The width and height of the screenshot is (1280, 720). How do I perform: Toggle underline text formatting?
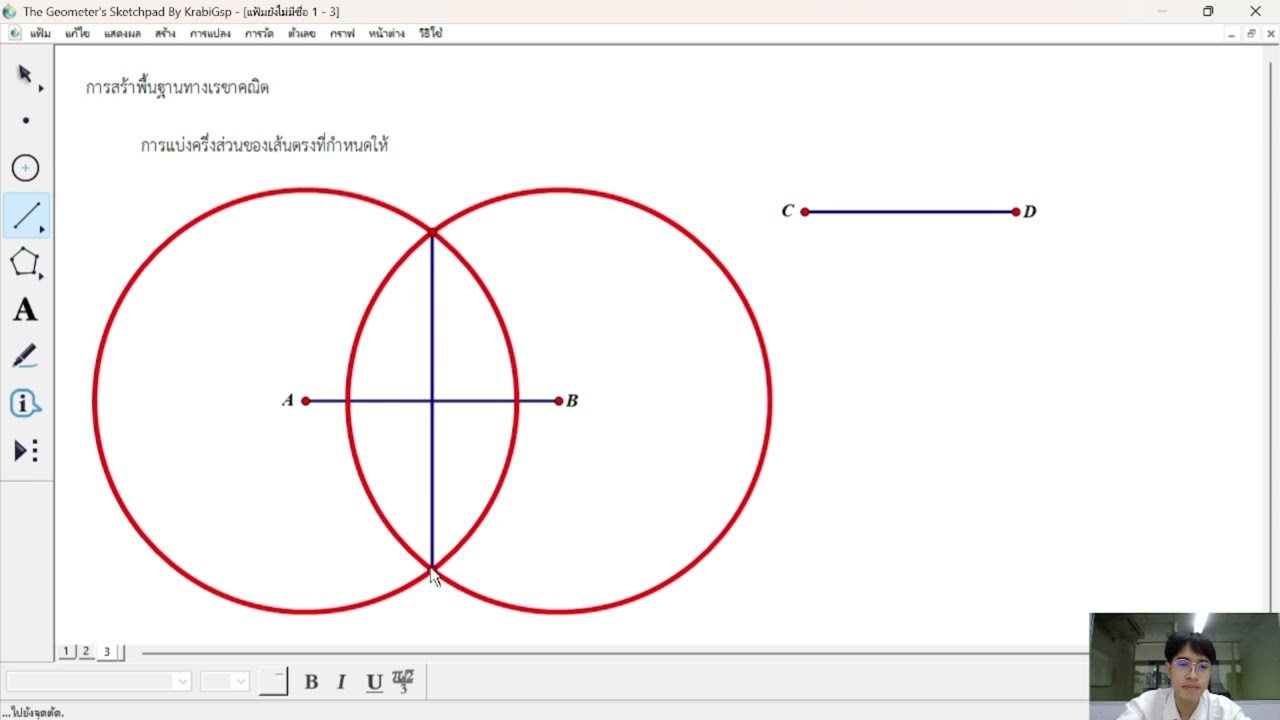pyautogui.click(x=374, y=682)
